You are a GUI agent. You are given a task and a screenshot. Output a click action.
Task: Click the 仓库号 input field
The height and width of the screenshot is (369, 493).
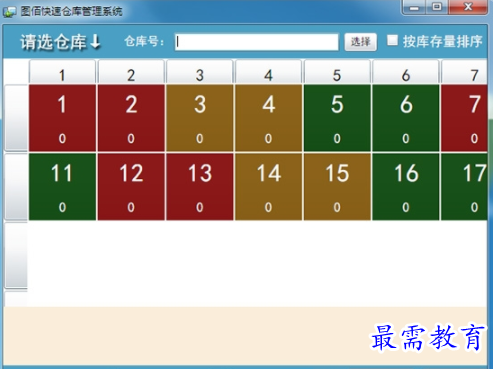pyautogui.click(x=256, y=42)
